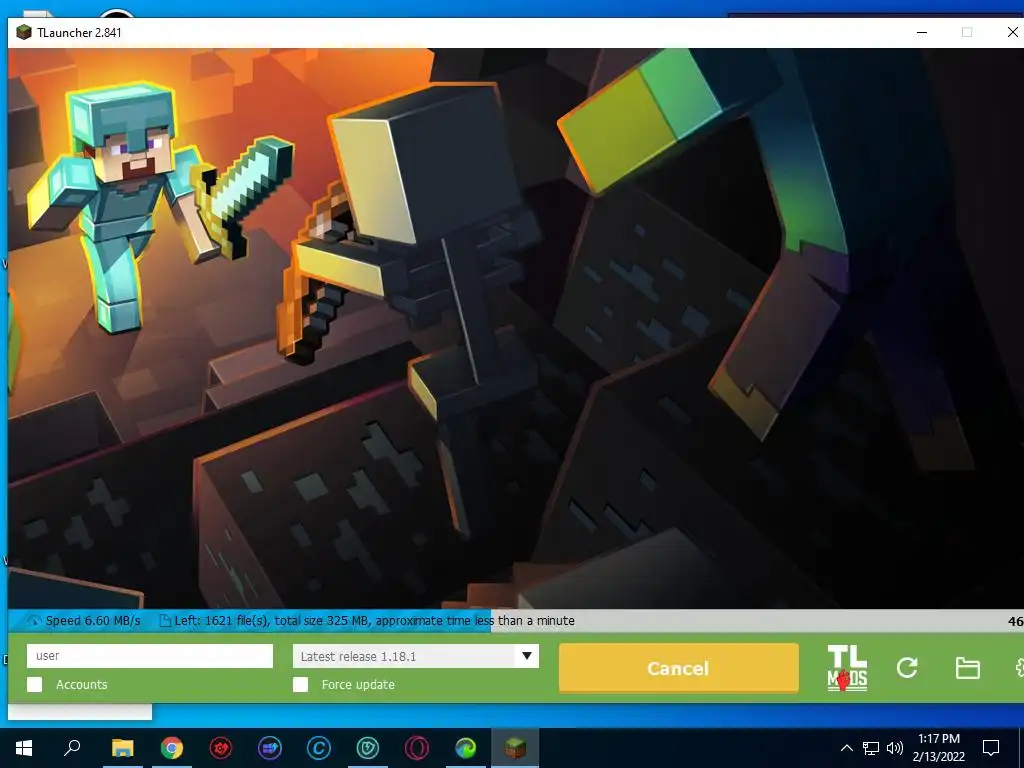Open the taskbar search icon

72,748
